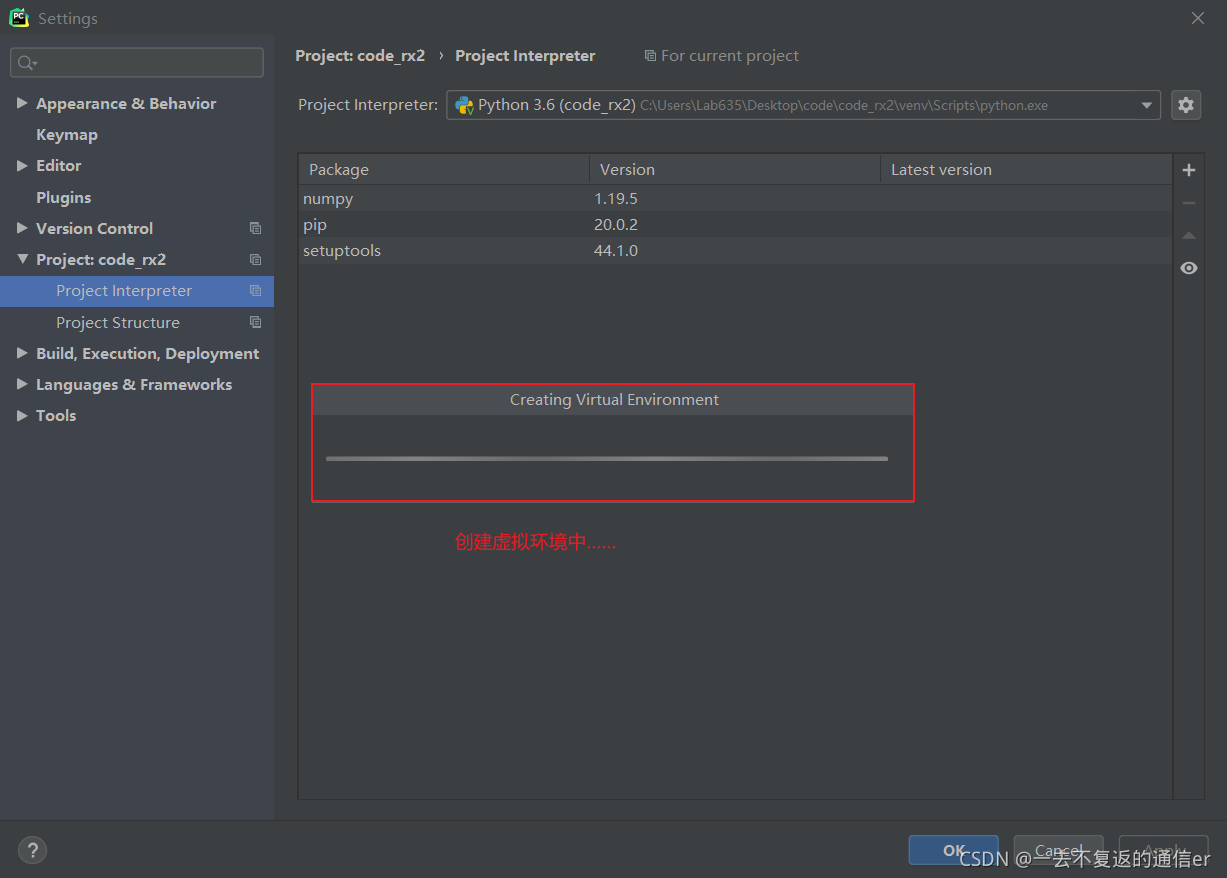The image size is (1227, 878).
Task: Click the search magnifier icon
Action: pyautogui.click(x=26, y=63)
